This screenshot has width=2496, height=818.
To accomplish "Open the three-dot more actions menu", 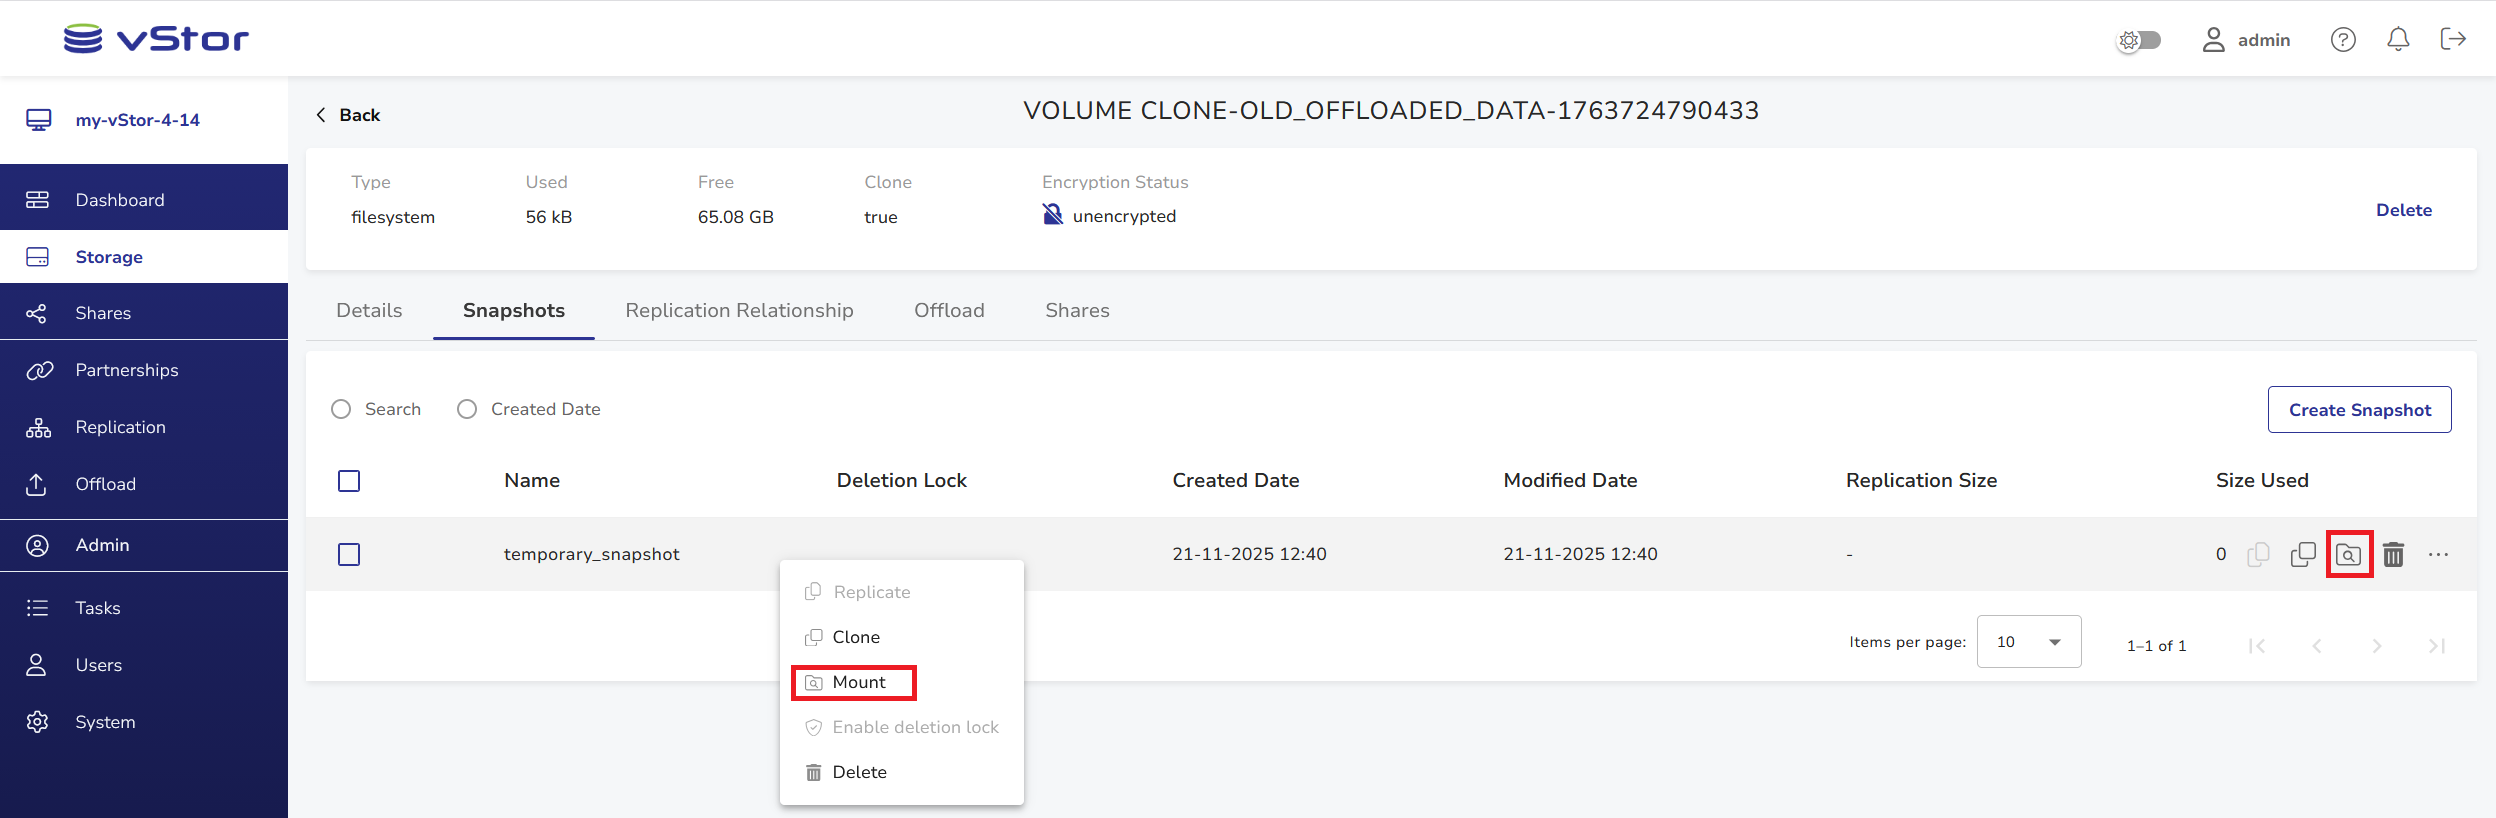I will tap(2438, 554).
